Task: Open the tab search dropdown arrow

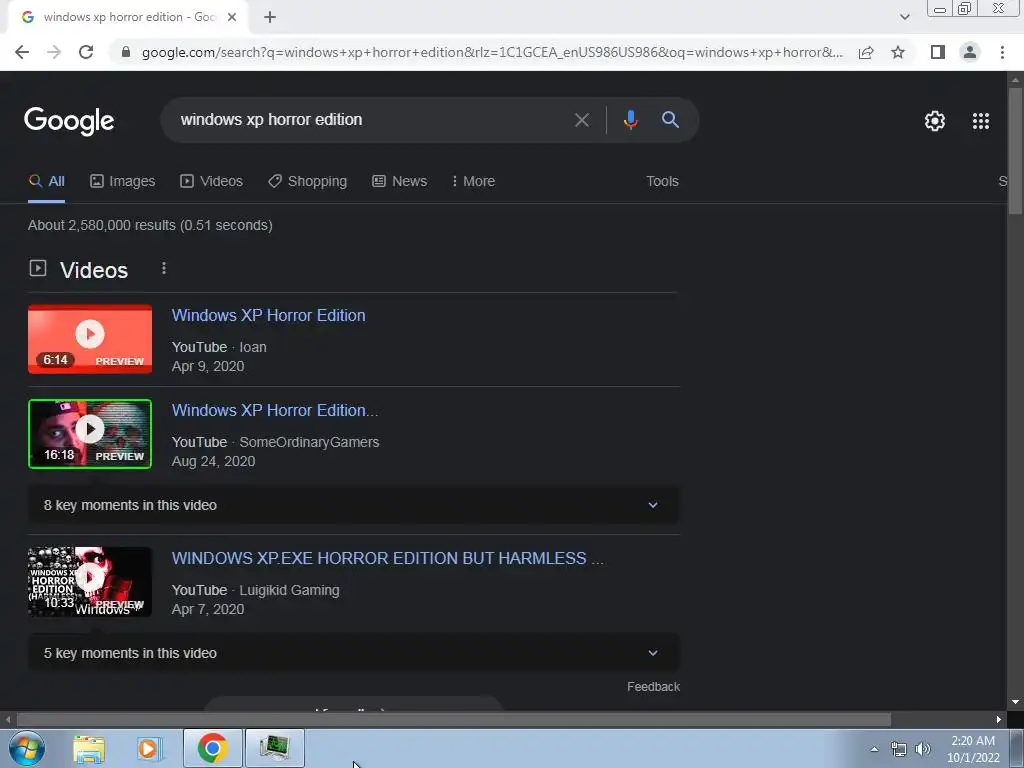Action: (x=904, y=17)
